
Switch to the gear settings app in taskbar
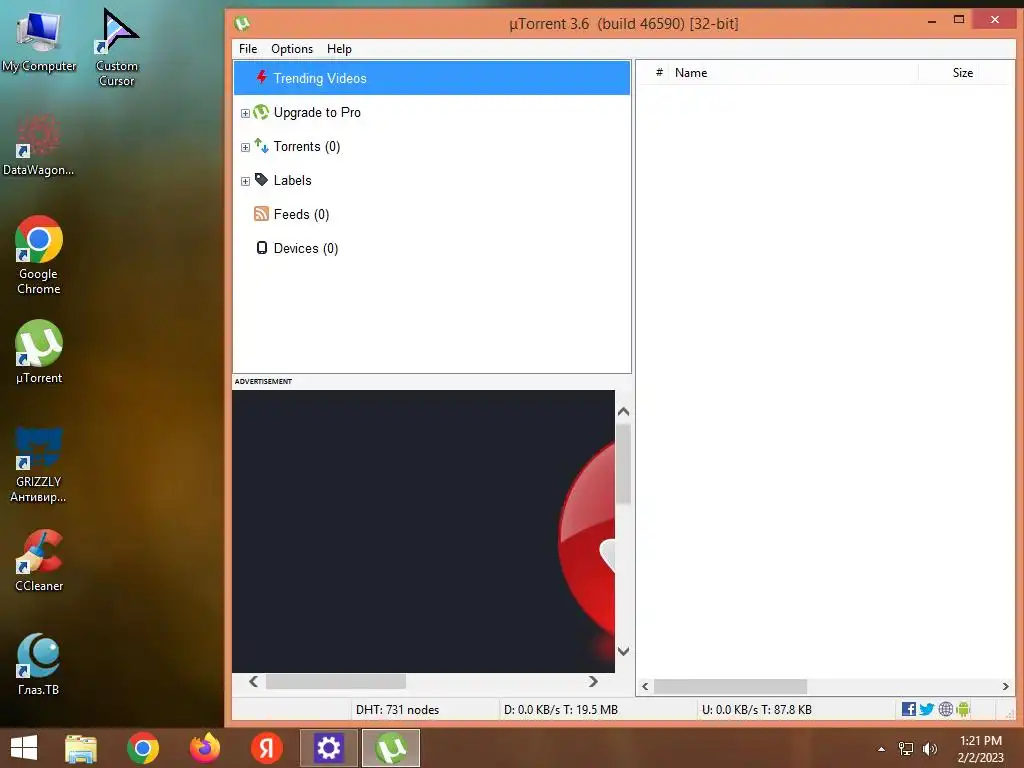tap(328, 748)
